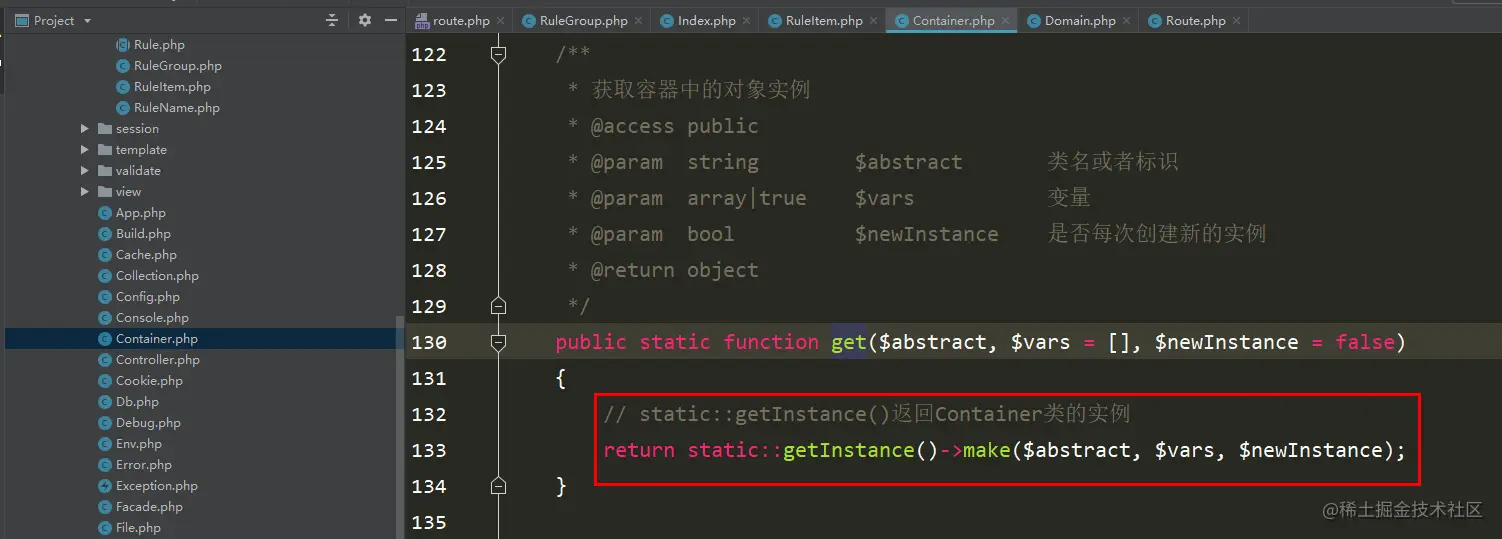The width and height of the screenshot is (1502, 539).
Task: Click the Exception.php class icon
Action: click(x=105, y=486)
